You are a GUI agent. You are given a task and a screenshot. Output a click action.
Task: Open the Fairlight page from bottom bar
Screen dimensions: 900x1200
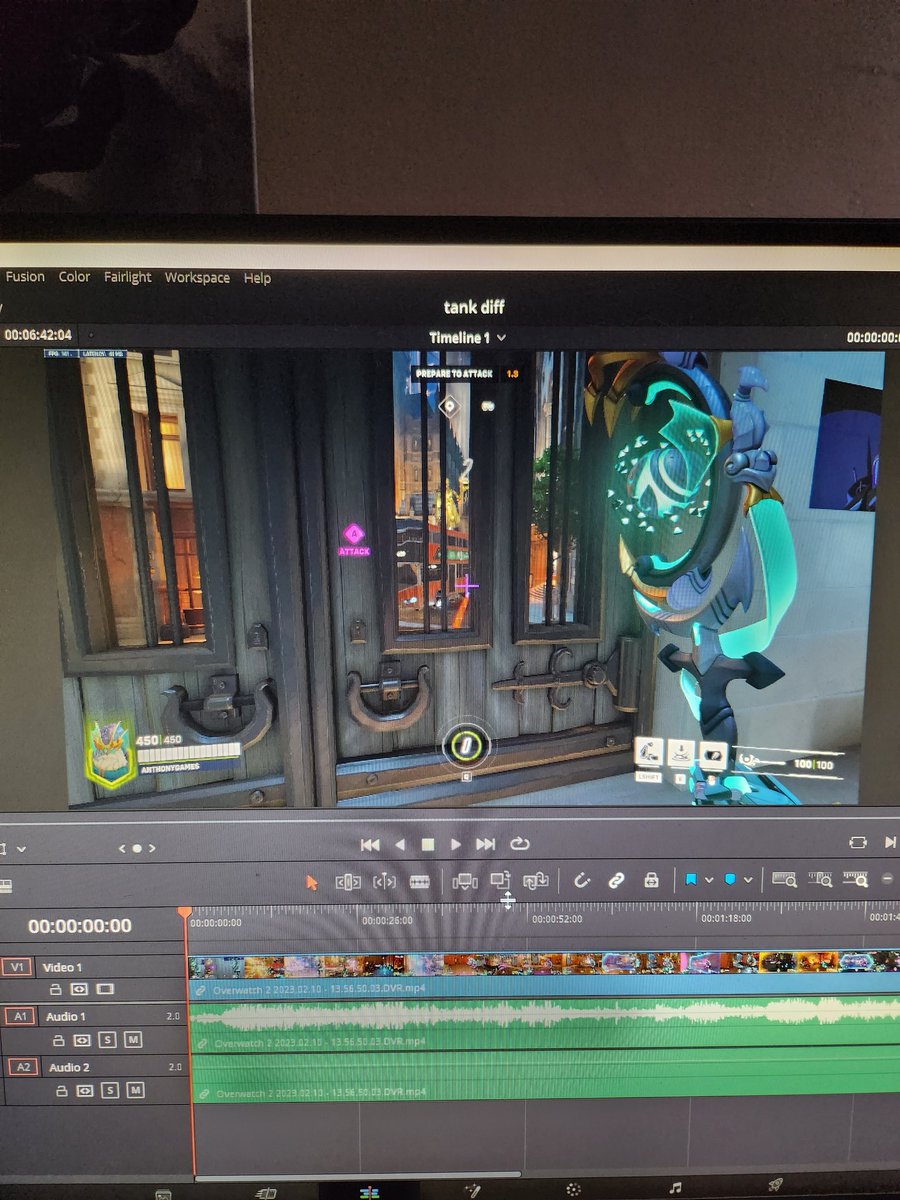676,1188
